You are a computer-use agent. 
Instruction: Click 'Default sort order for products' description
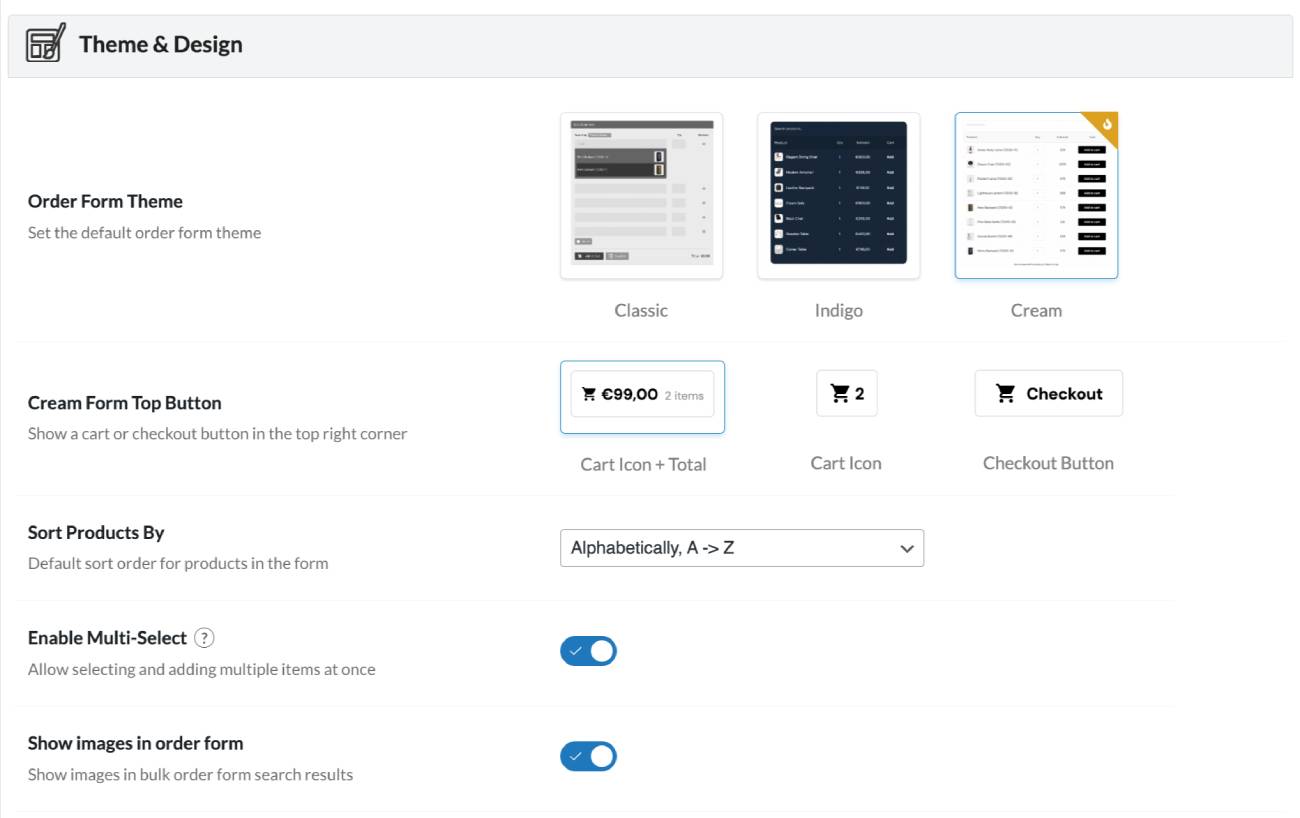178,563
